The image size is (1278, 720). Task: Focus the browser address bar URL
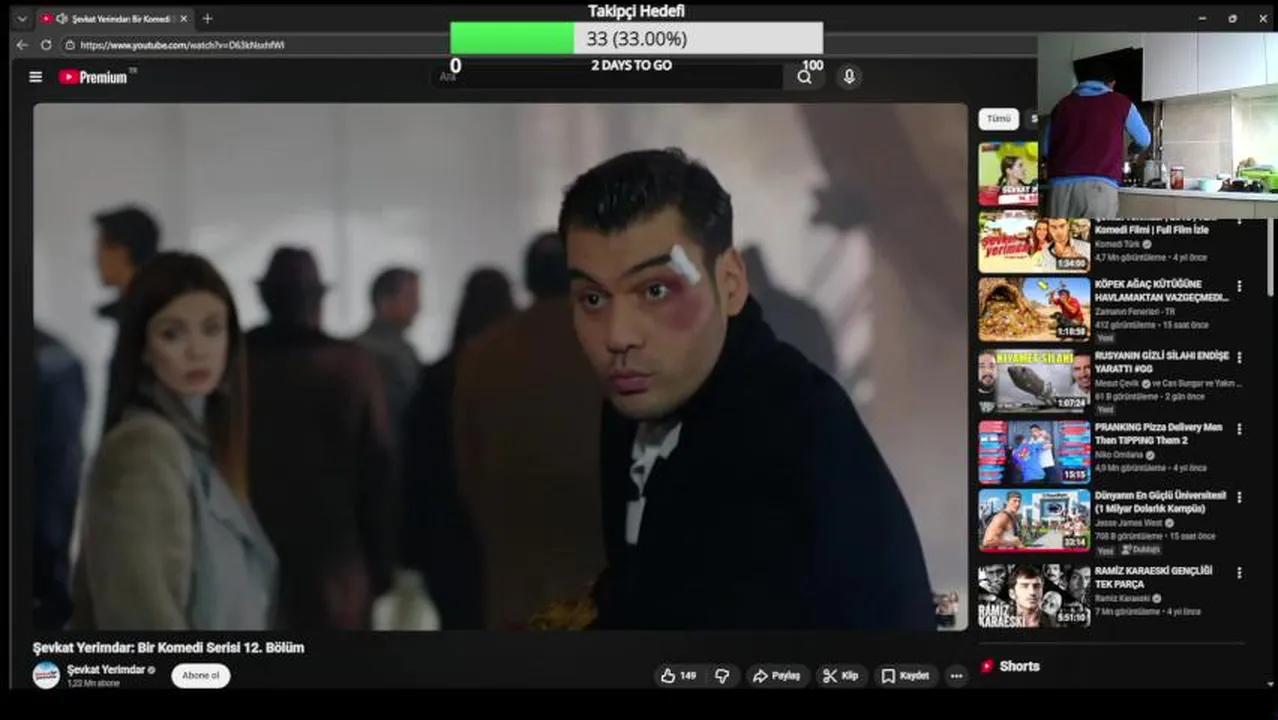pos(182,45)
